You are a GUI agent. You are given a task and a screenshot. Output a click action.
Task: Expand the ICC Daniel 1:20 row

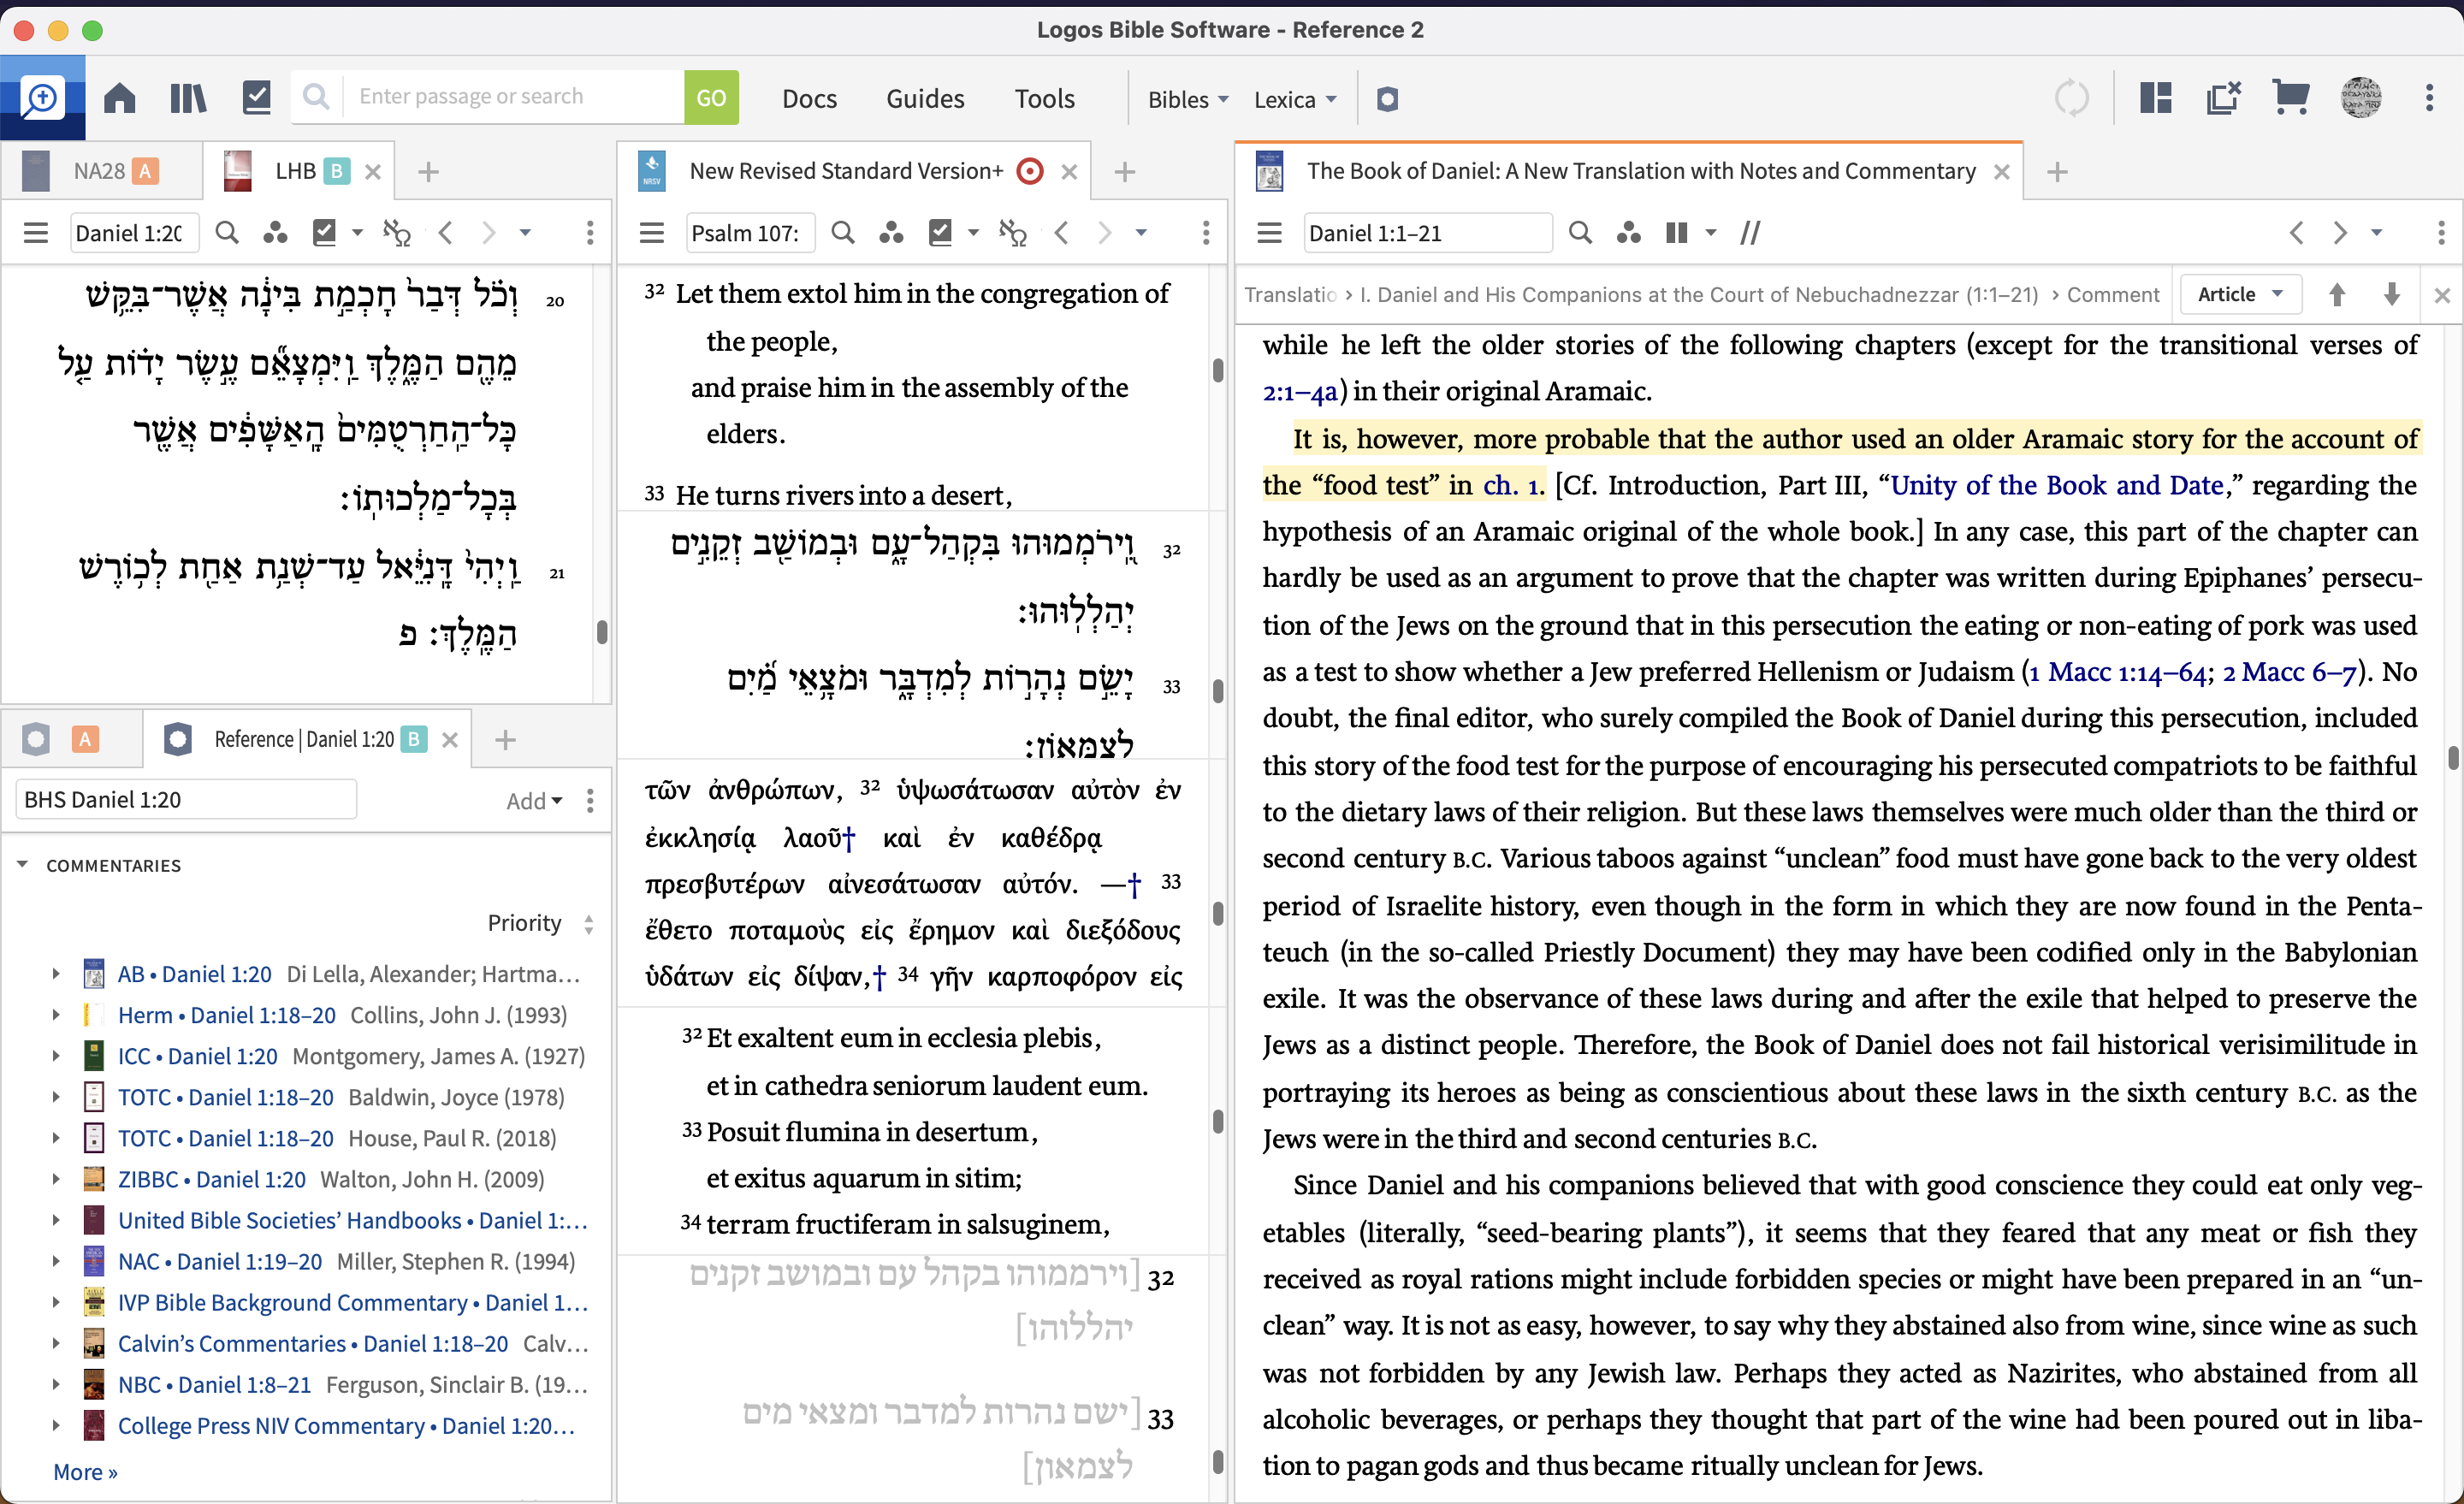pos(56,1055)
